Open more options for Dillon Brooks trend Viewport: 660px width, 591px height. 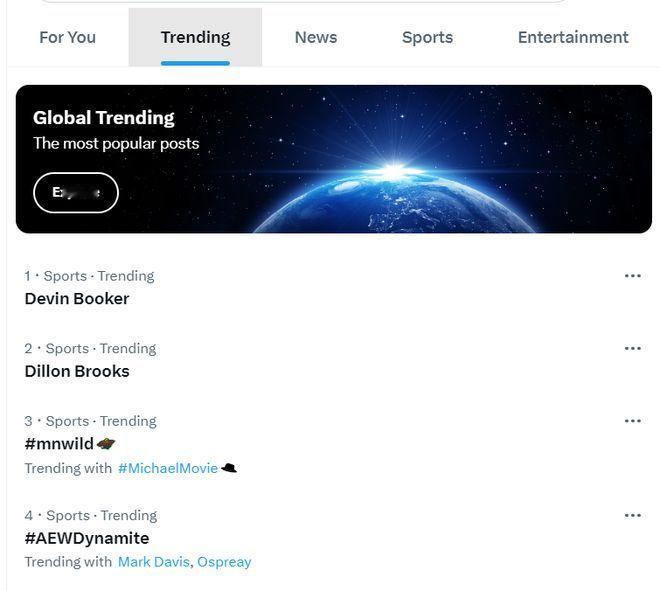[632, 349]
